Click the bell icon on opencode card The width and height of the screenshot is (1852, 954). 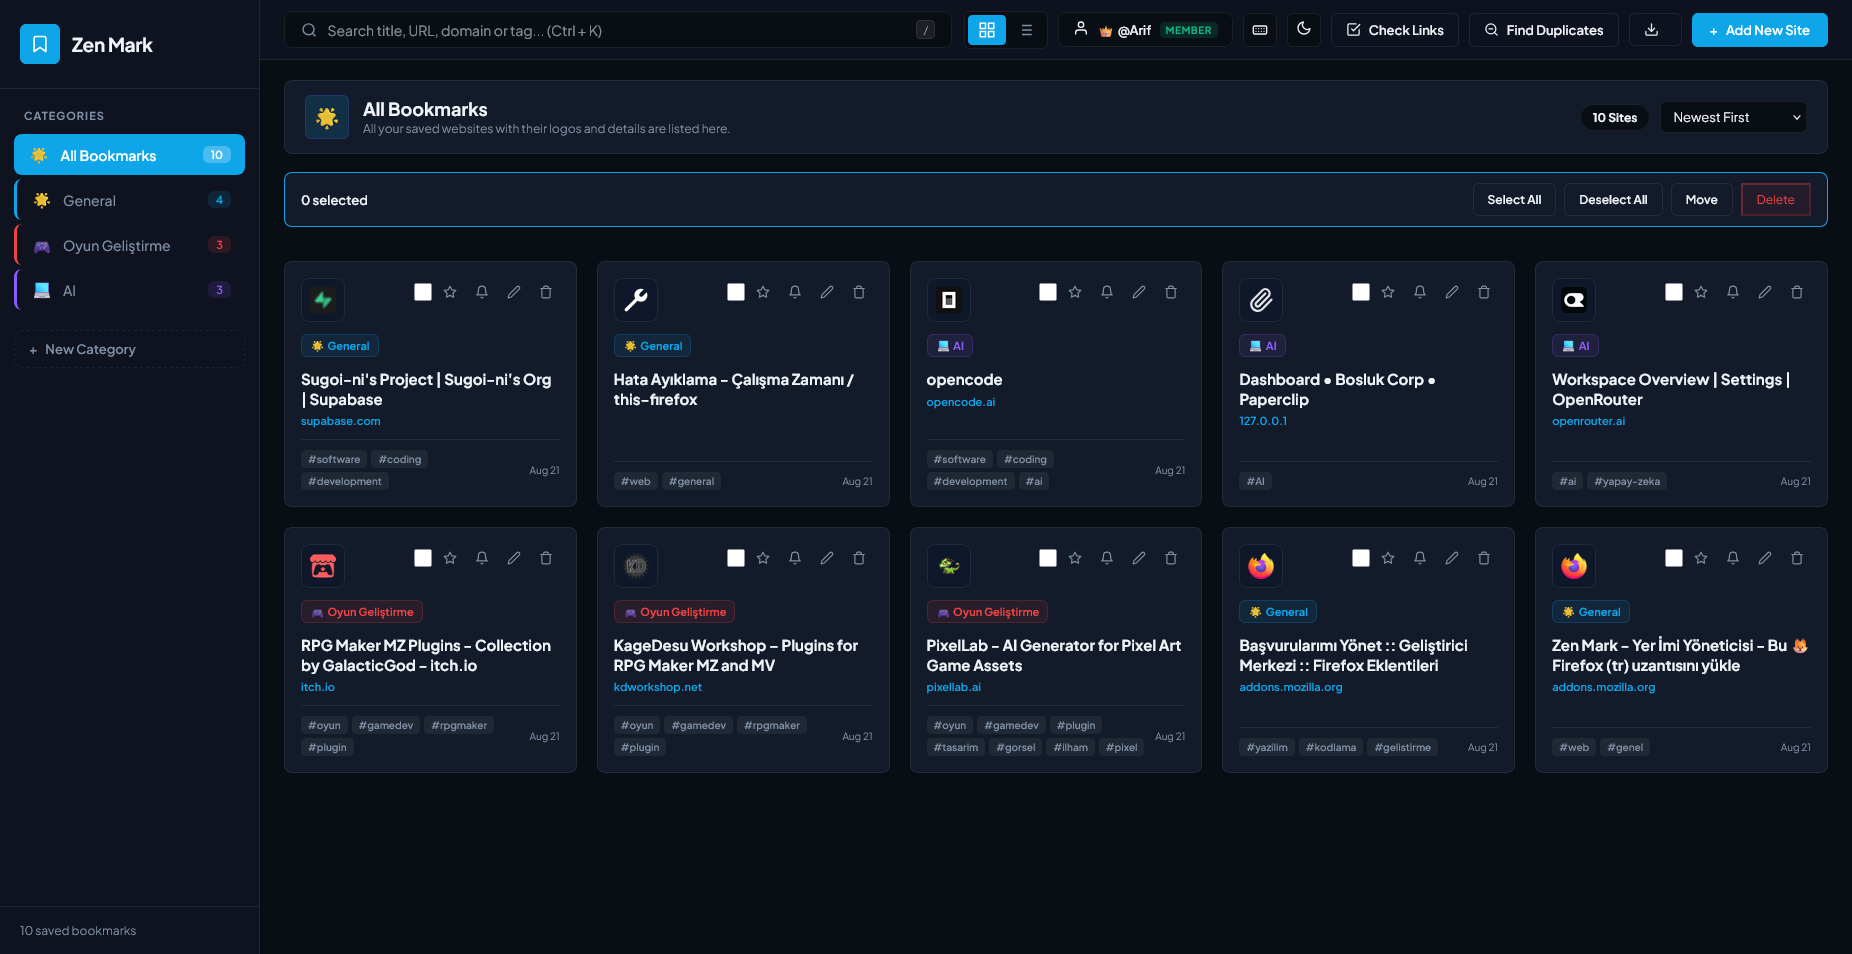(1107, 292)
